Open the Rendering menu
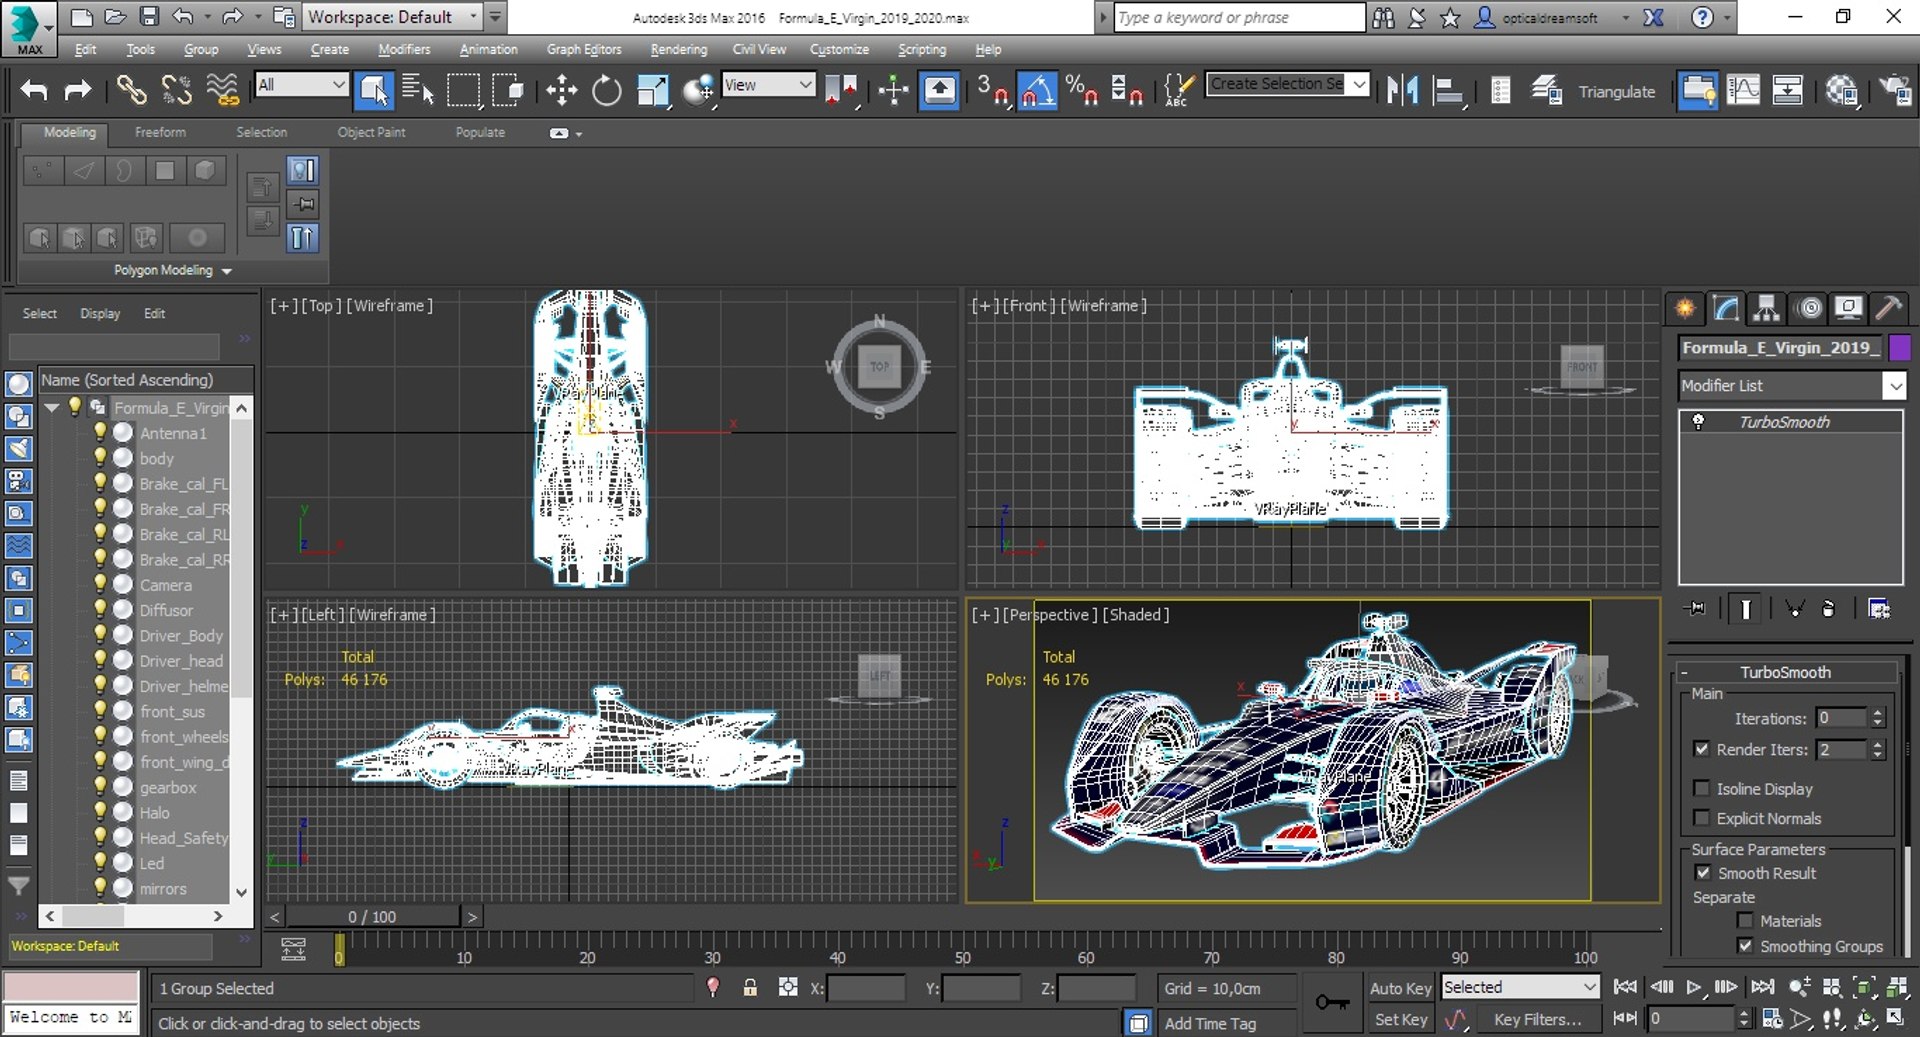This screenshot has width=1920, height=1037. (x=678, y=49)
